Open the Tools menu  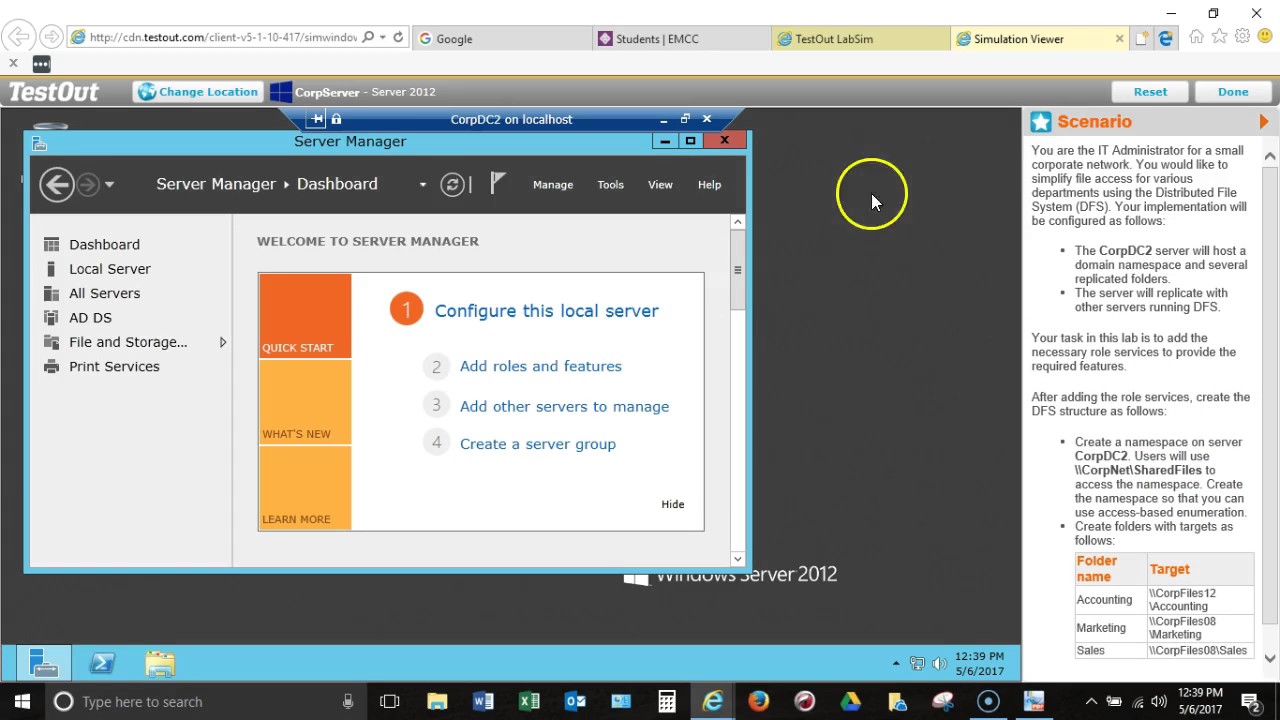pyautogui.click(x=610, y=185)
